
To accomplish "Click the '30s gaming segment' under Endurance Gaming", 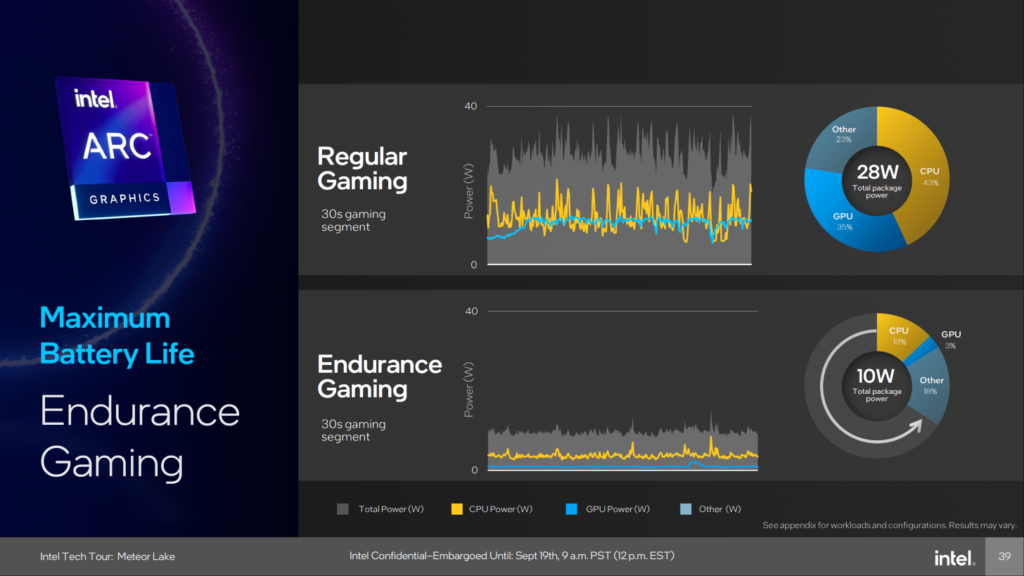I will (x=353, y=430).
